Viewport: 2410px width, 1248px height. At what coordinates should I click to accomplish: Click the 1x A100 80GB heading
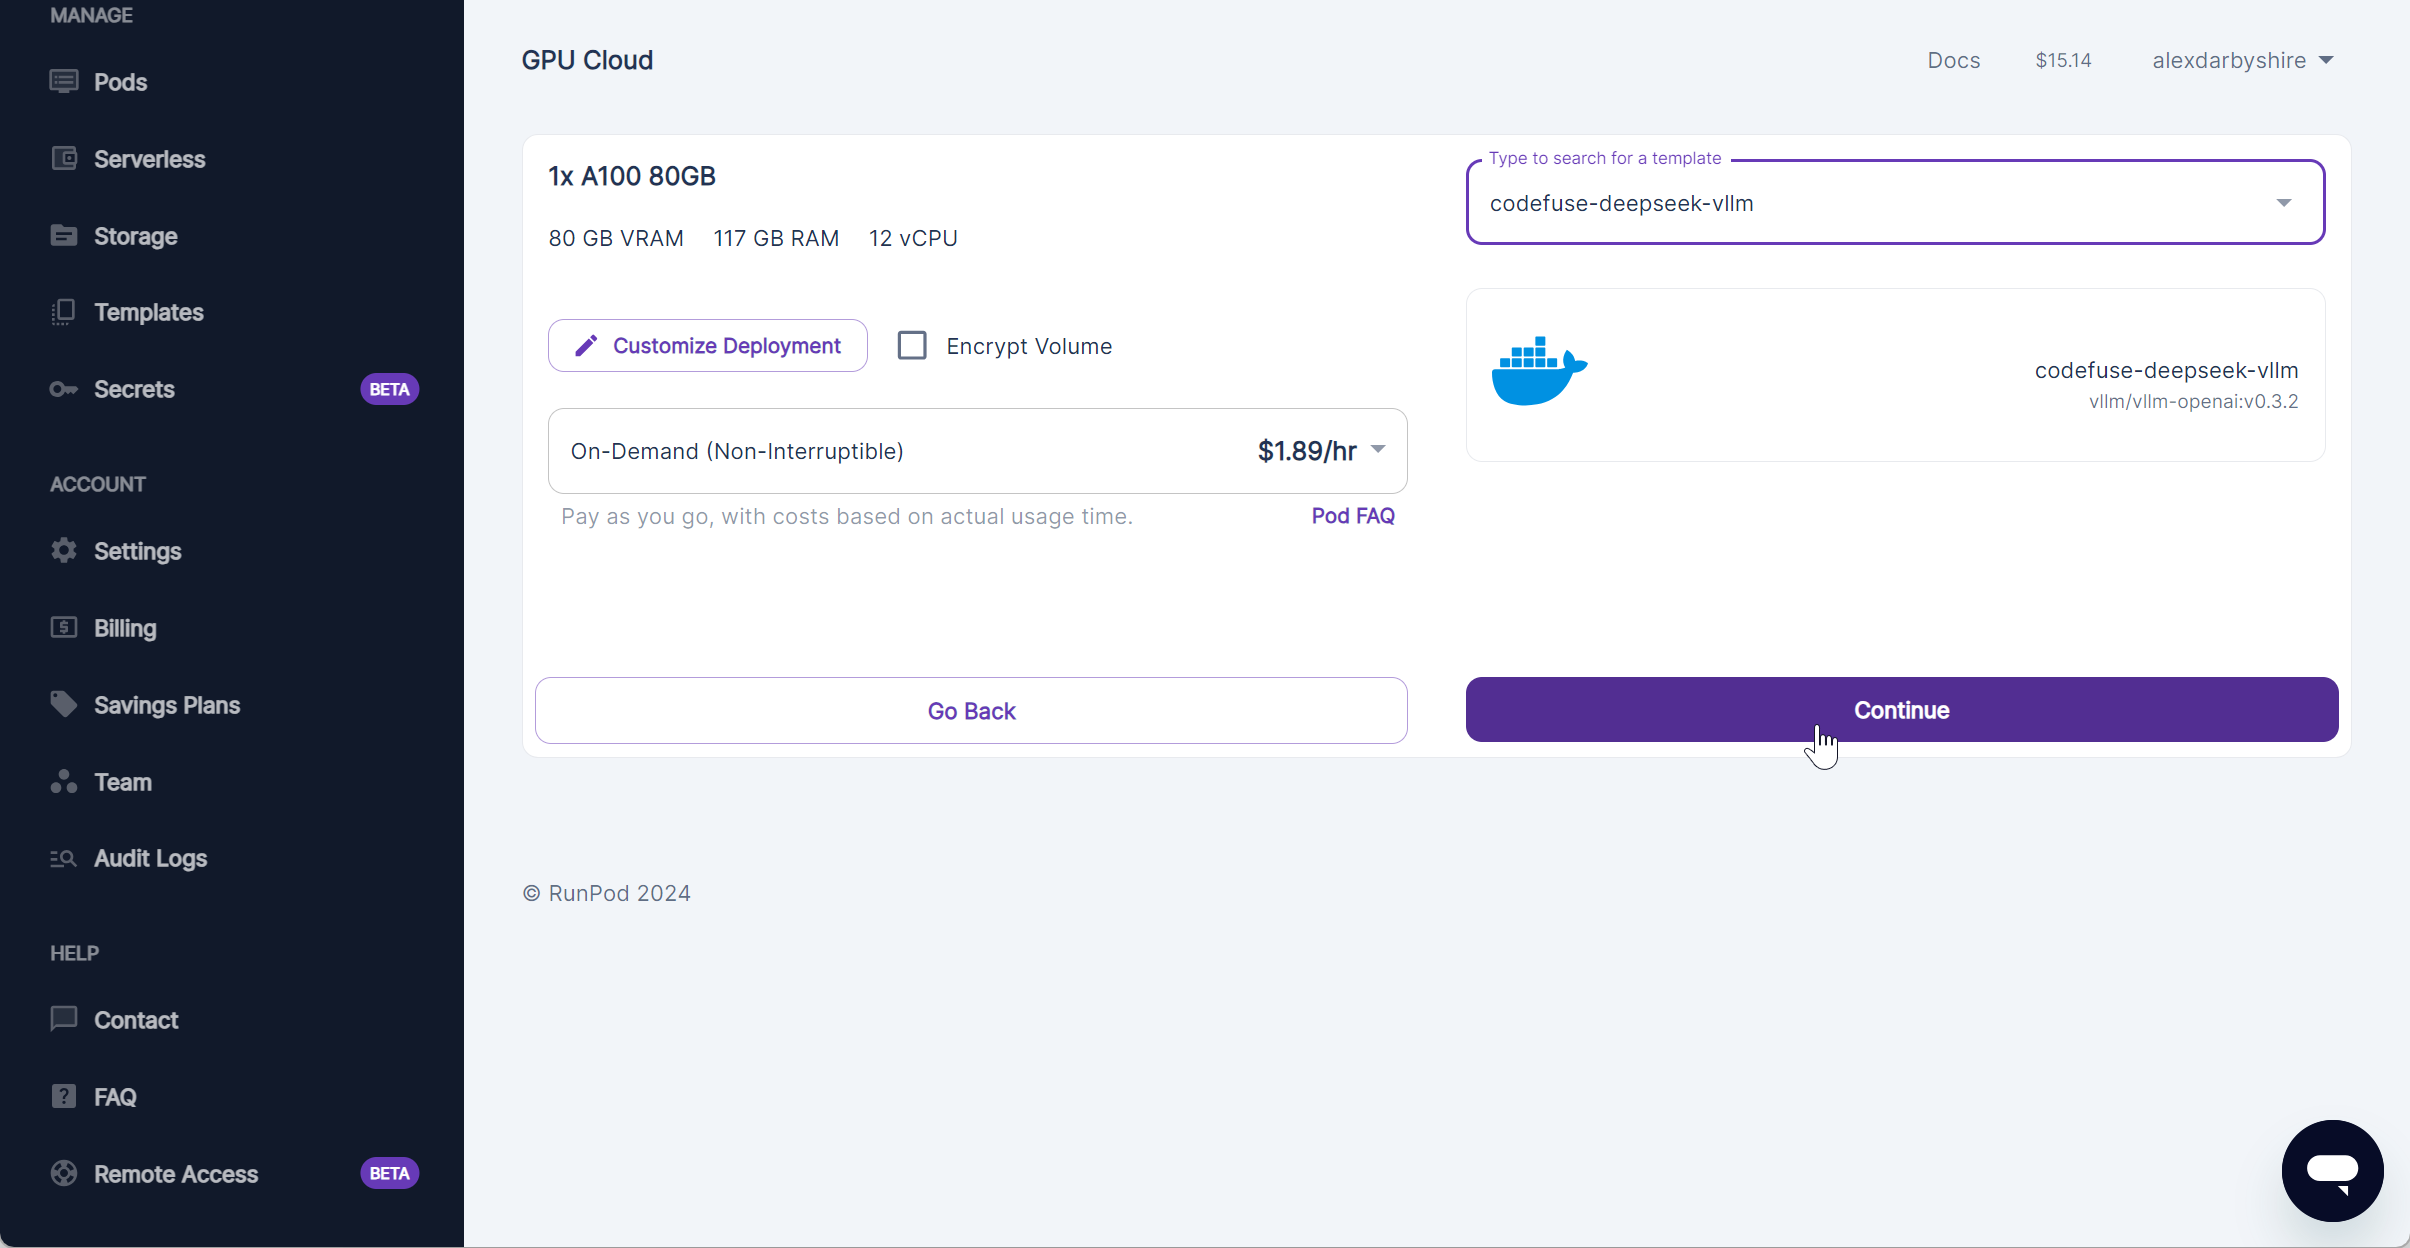tap(632, 177)
